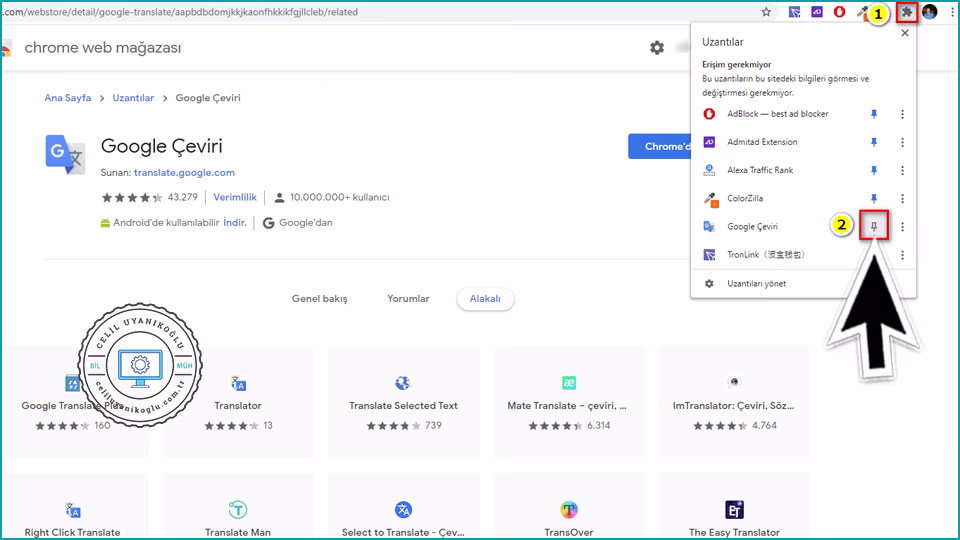Open the Right Click Translate card

(x=73, y=506)
